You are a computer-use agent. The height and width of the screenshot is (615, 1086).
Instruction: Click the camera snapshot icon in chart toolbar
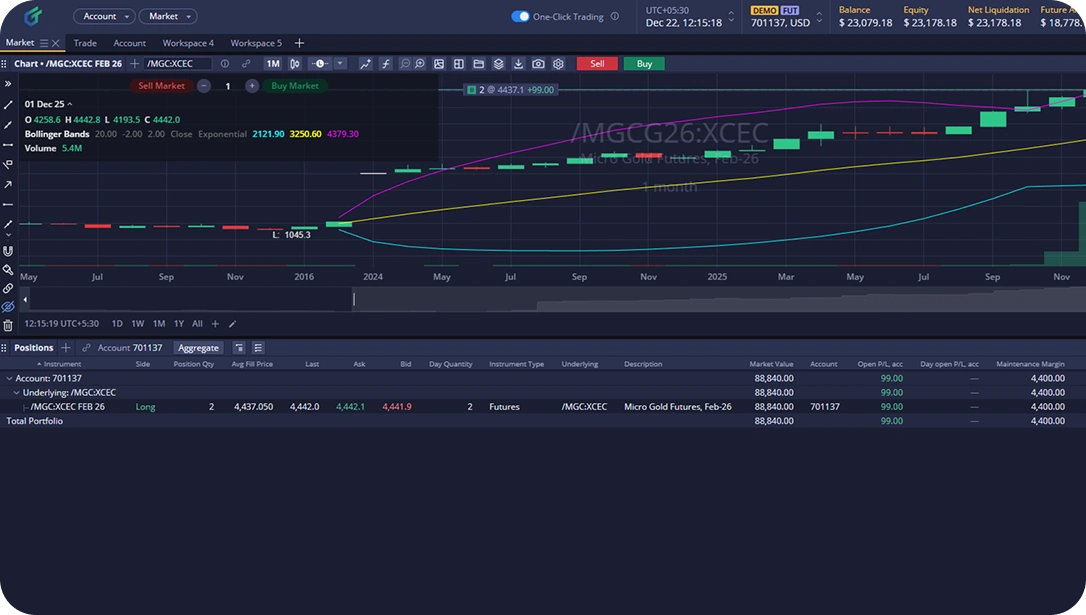click(538, 64)
